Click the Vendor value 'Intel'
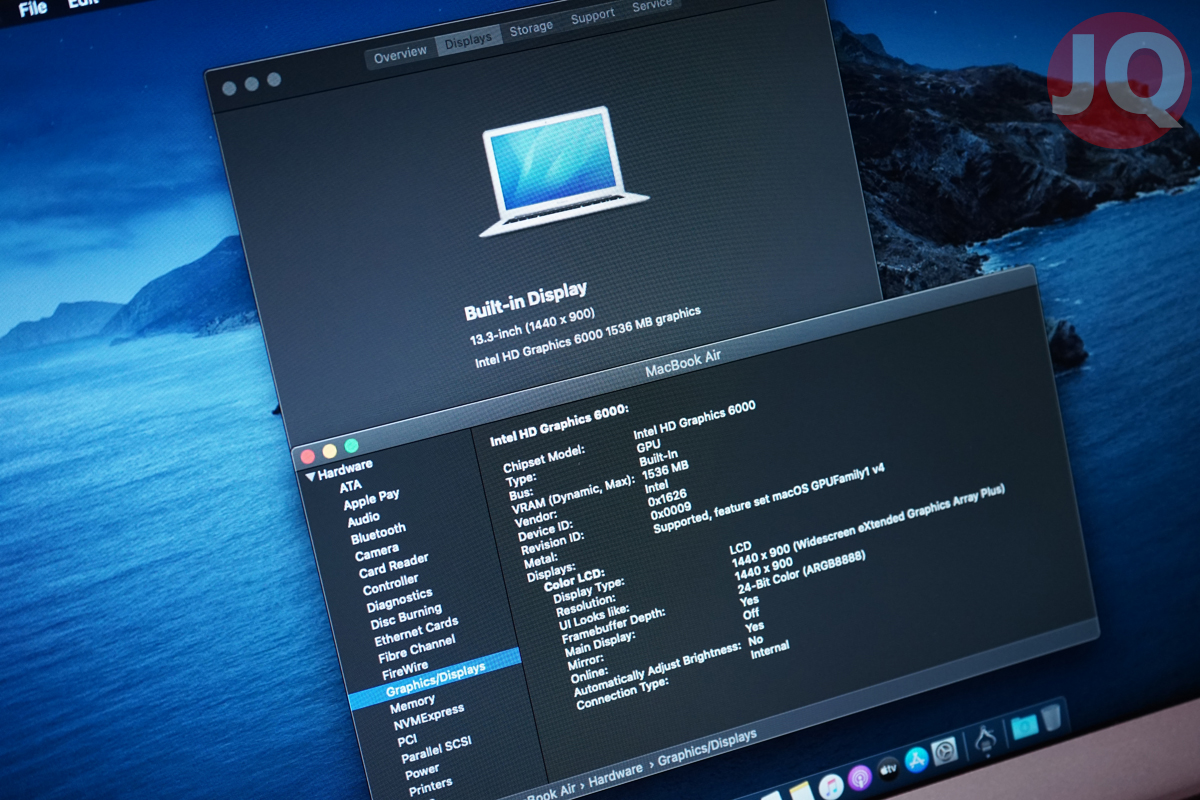This screenshot has height=800, width=1200. pyautogui.click(x=657, y=487)
